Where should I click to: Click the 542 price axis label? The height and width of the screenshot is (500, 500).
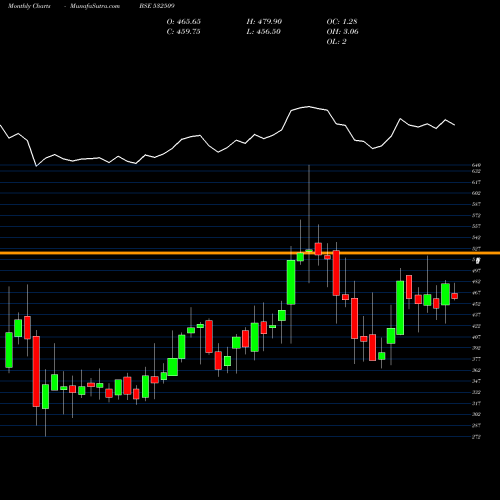(476, 237)
